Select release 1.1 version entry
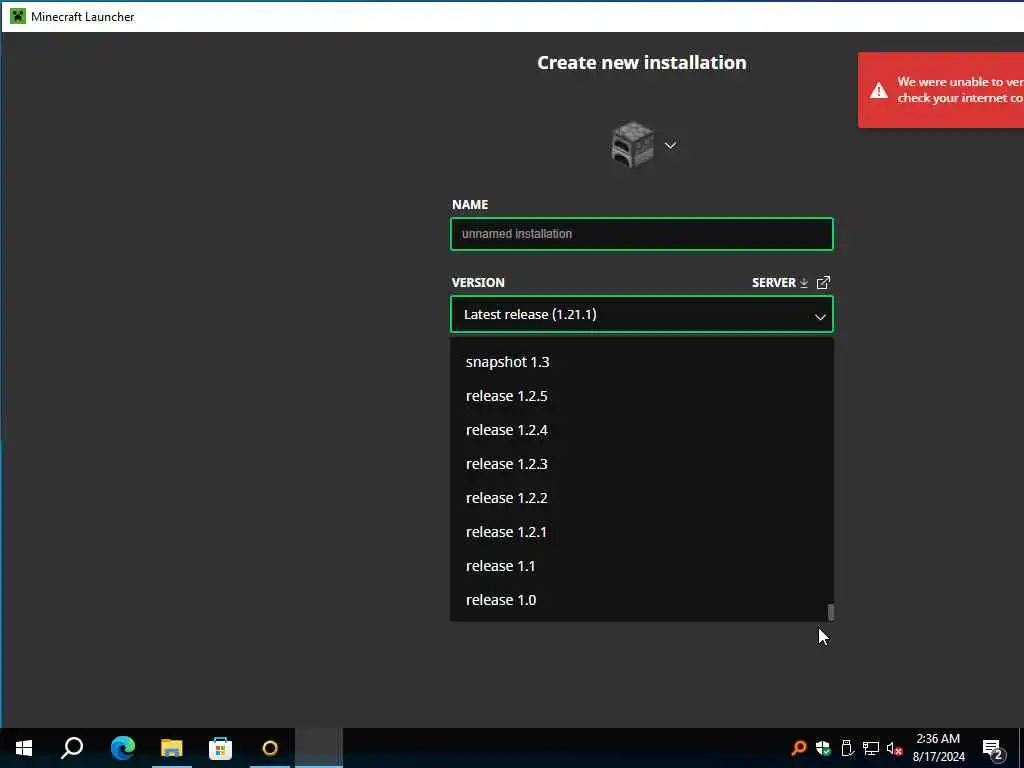Viewport: 1024px width, 768px height. click(x=641, y=566)
